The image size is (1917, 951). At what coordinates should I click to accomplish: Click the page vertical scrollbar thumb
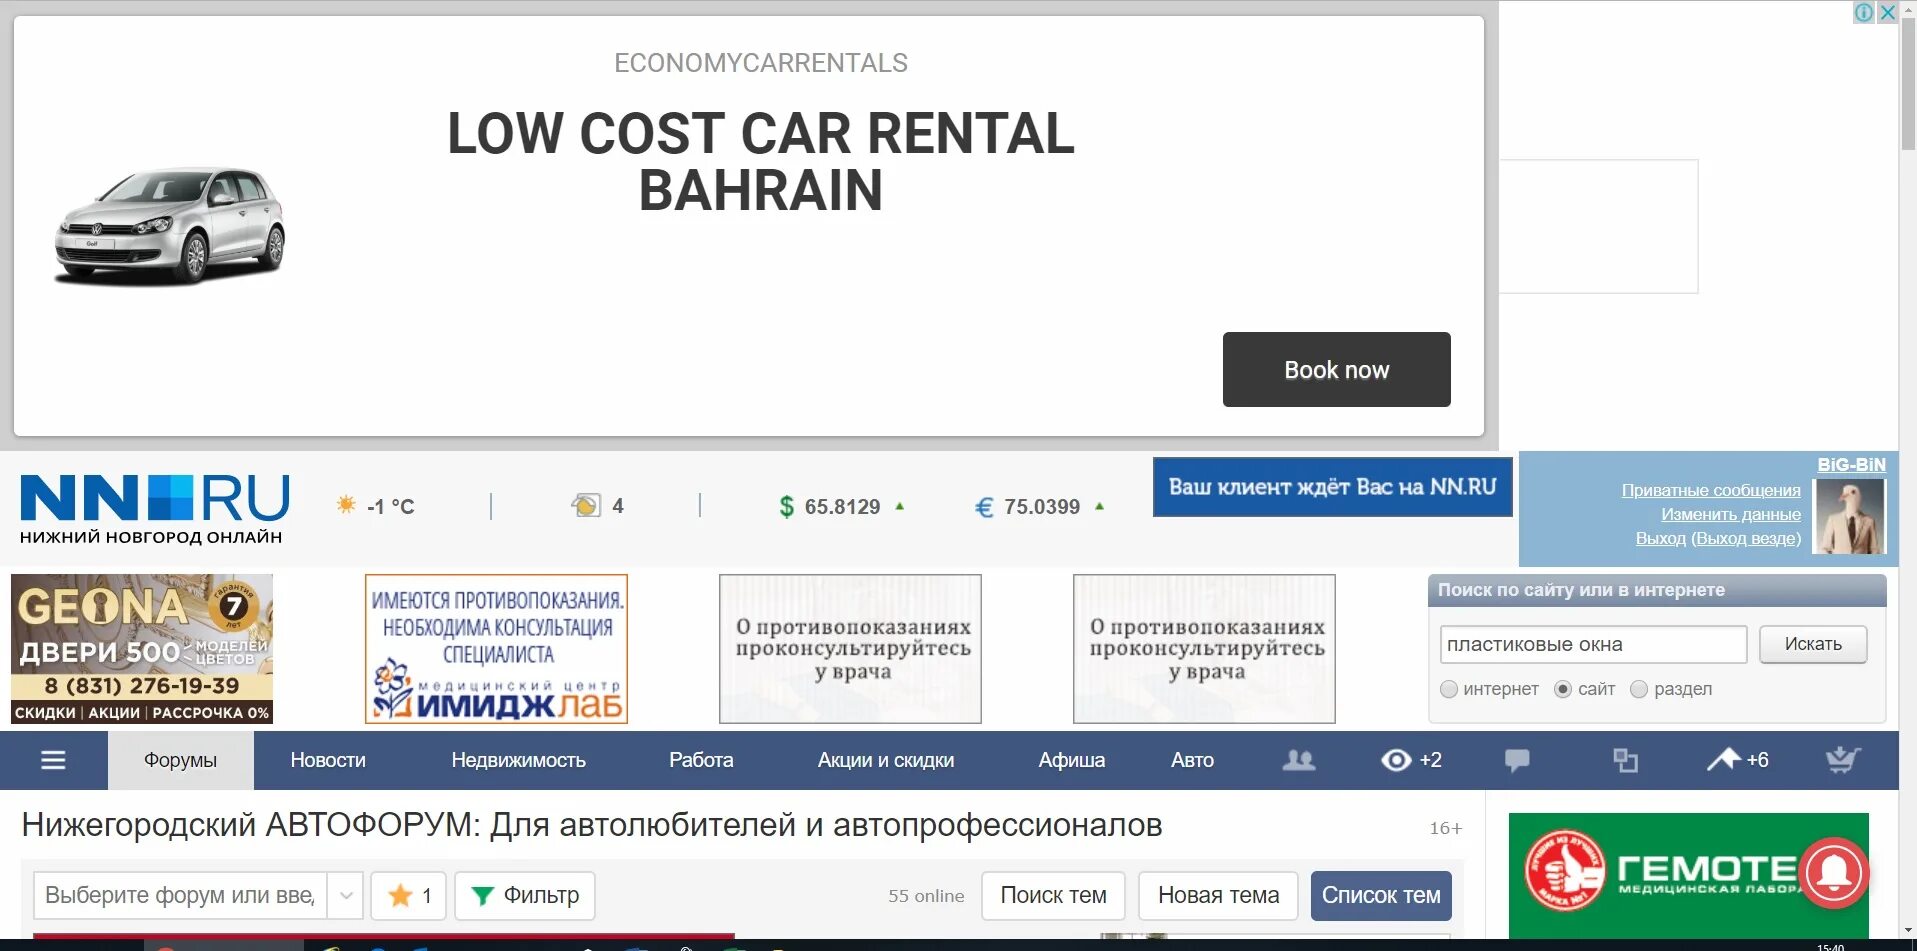[x=1908, y=85]
